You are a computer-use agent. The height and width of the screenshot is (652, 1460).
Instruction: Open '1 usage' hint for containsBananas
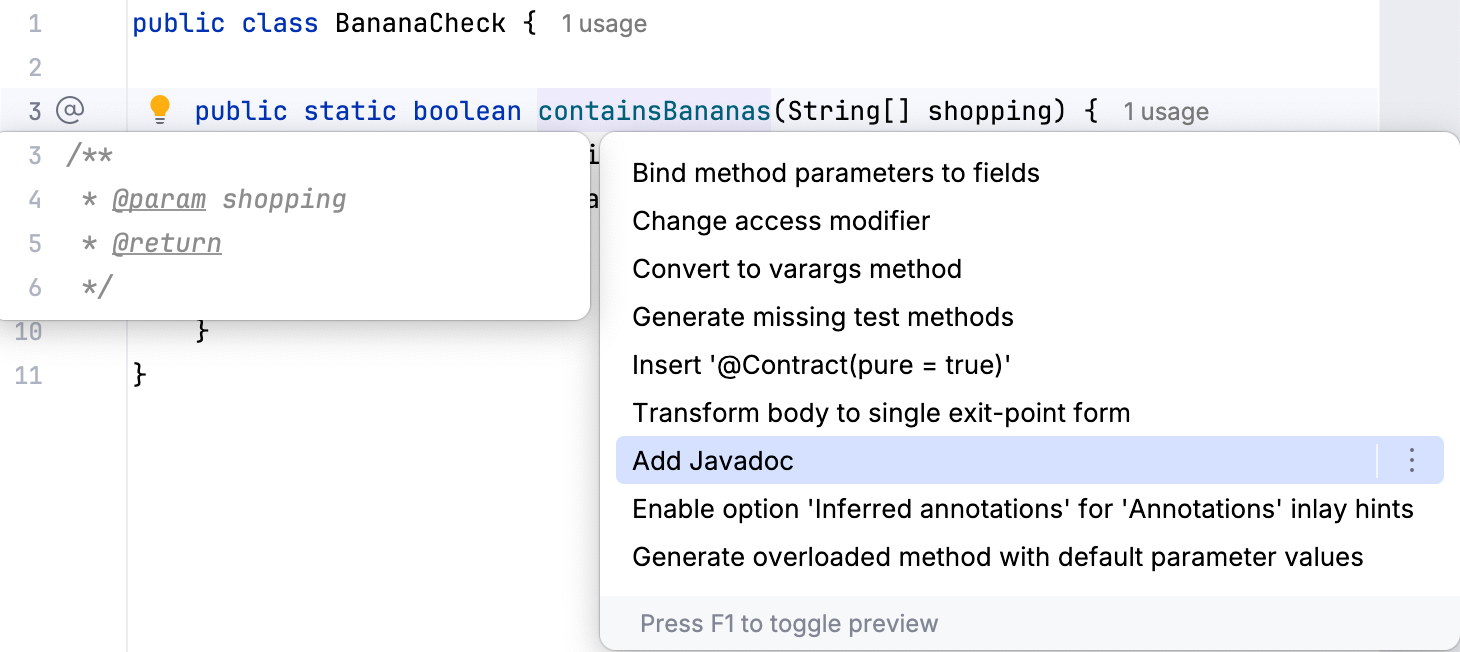[x=1166, y=110]
